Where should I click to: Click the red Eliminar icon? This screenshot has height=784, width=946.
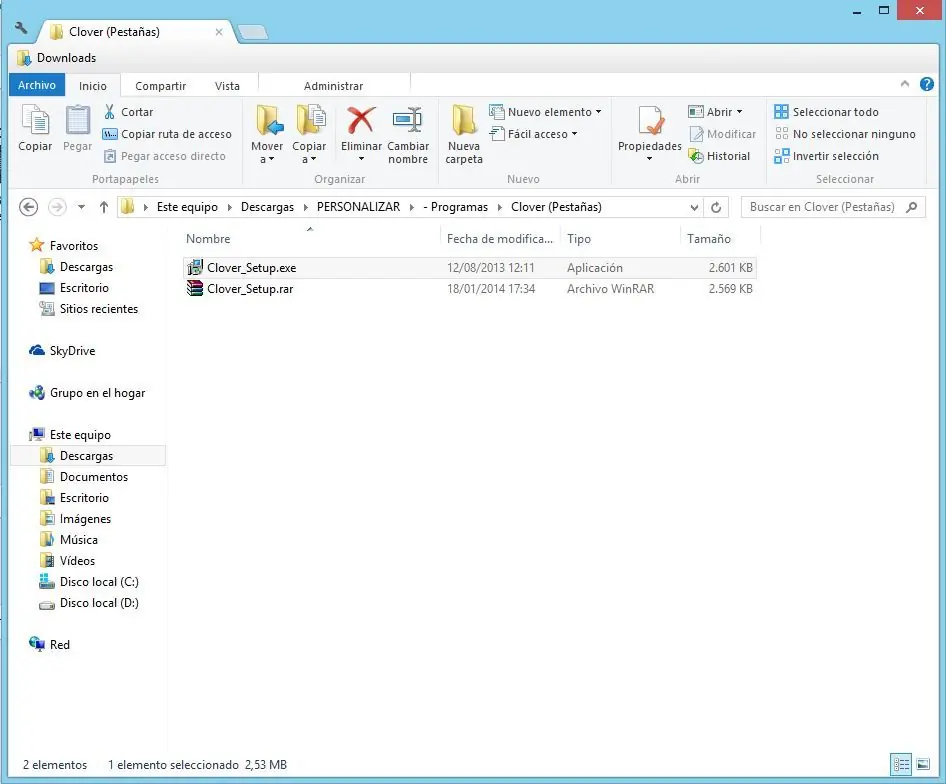361,120
